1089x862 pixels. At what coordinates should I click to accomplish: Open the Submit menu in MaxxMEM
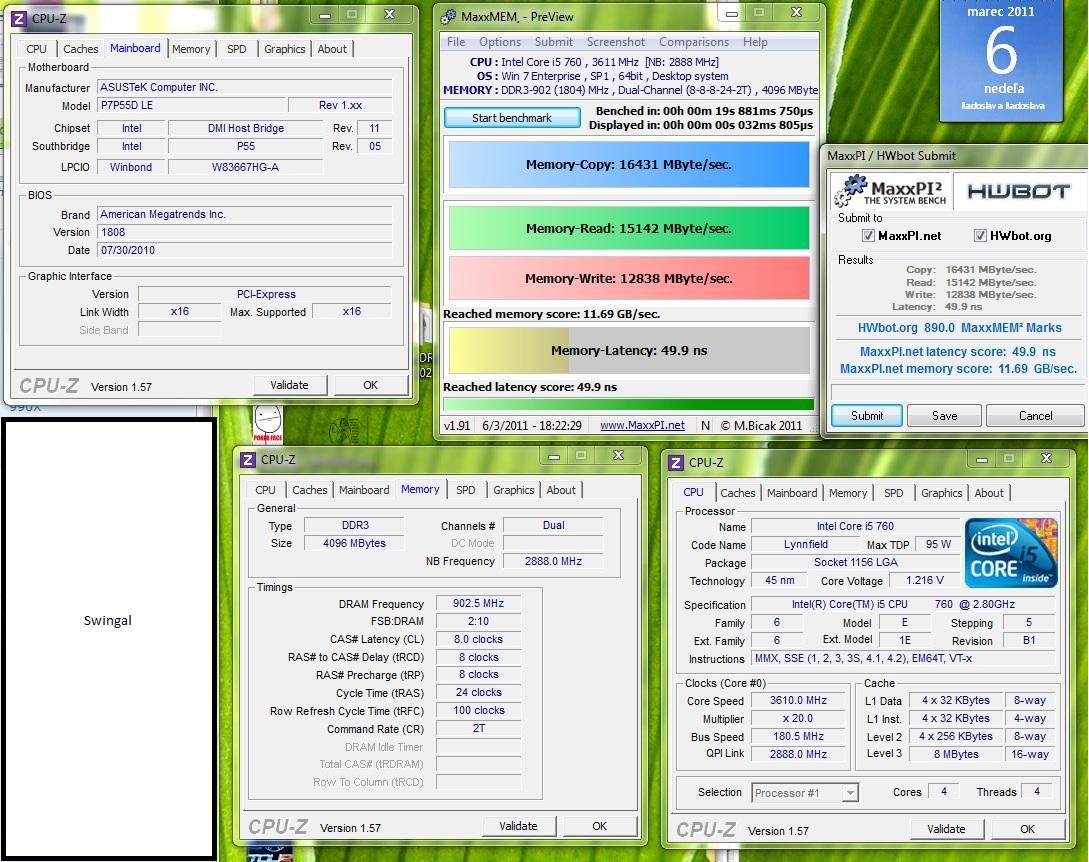pyautogui.click(x=554, y=42)
